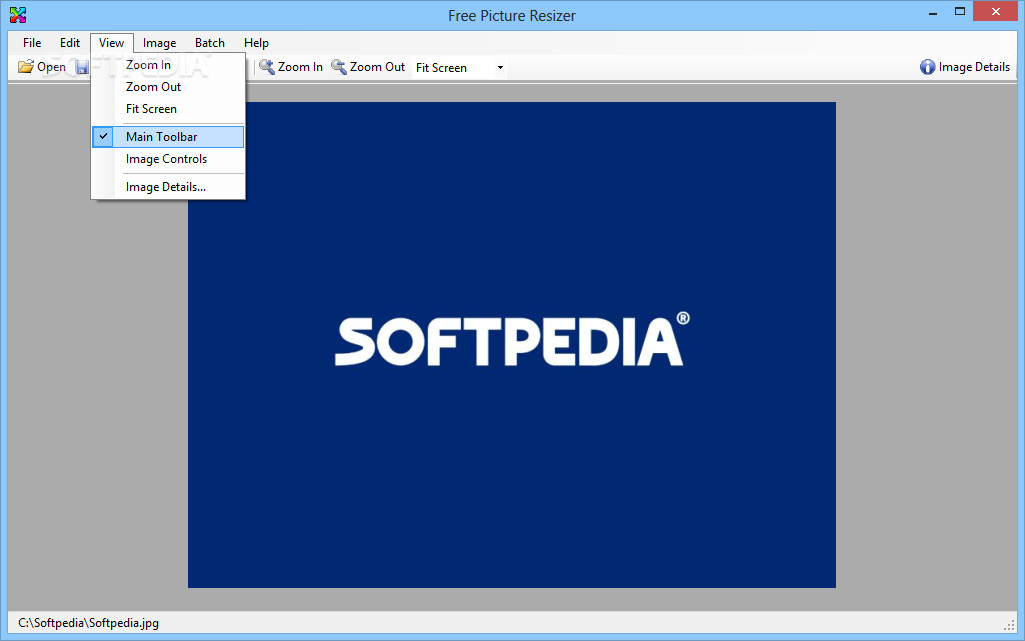Click the Open toolbar button label

click(x=51, y=67)
